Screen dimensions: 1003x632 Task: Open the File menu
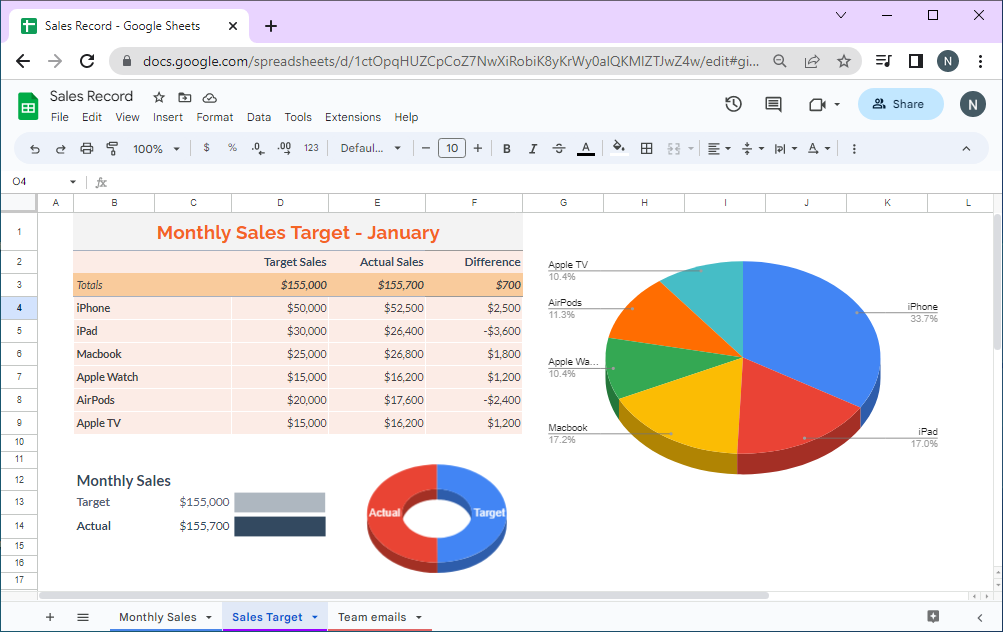(59, 117)
